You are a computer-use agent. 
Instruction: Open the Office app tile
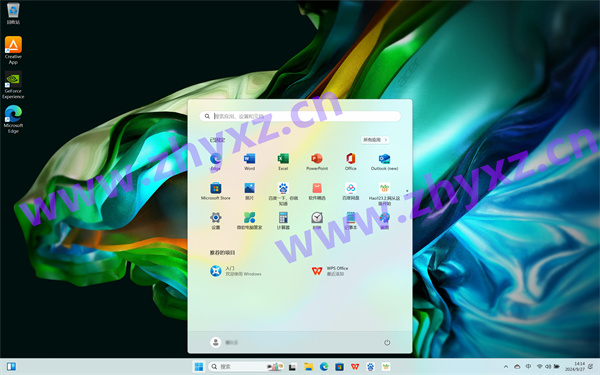point(351,161)
